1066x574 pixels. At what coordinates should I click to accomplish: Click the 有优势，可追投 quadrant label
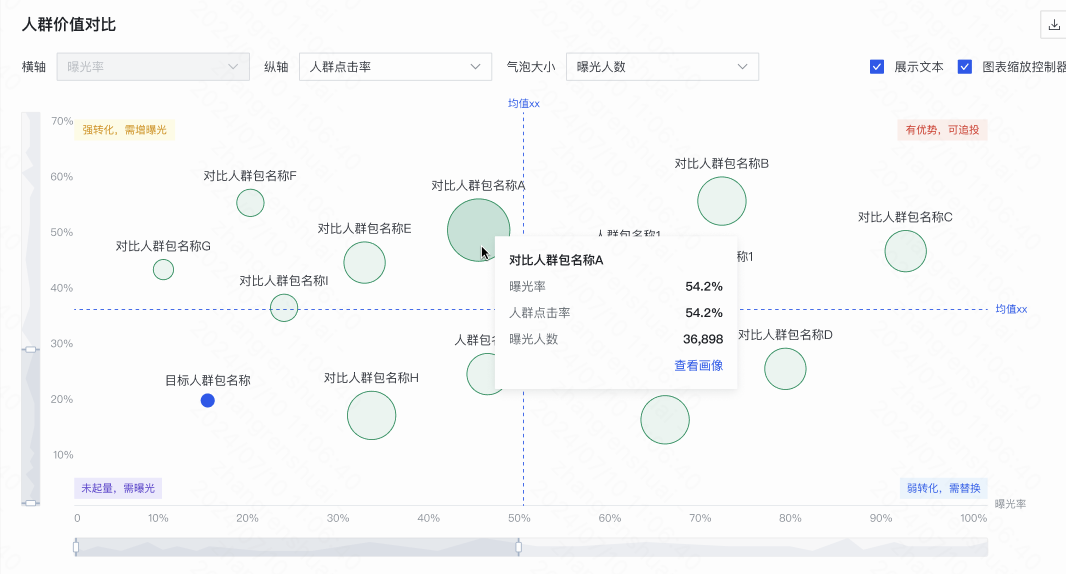click(x=942, y=129)
